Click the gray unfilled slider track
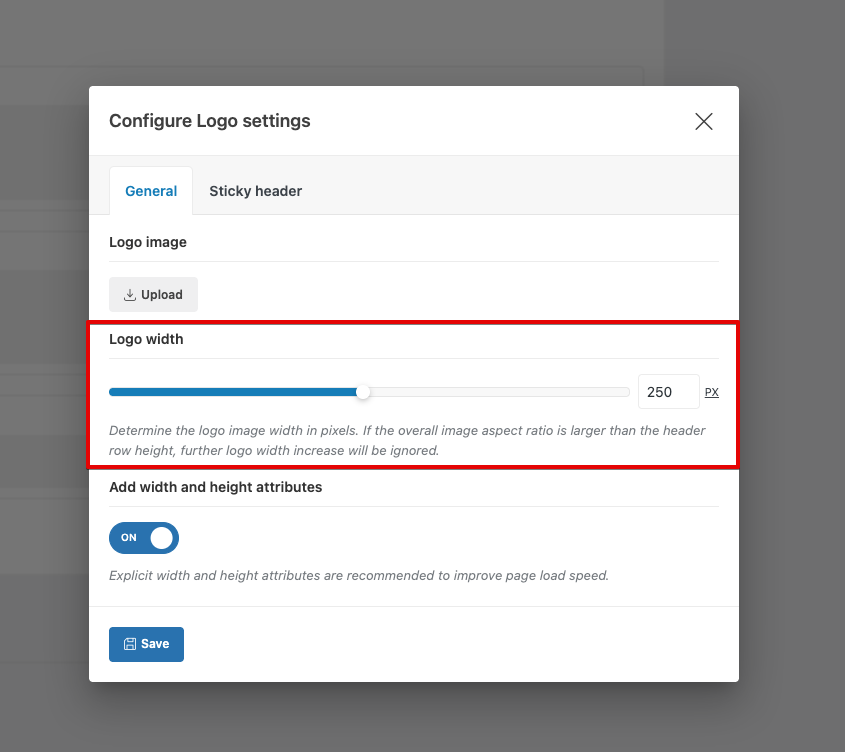 [497, 392]
